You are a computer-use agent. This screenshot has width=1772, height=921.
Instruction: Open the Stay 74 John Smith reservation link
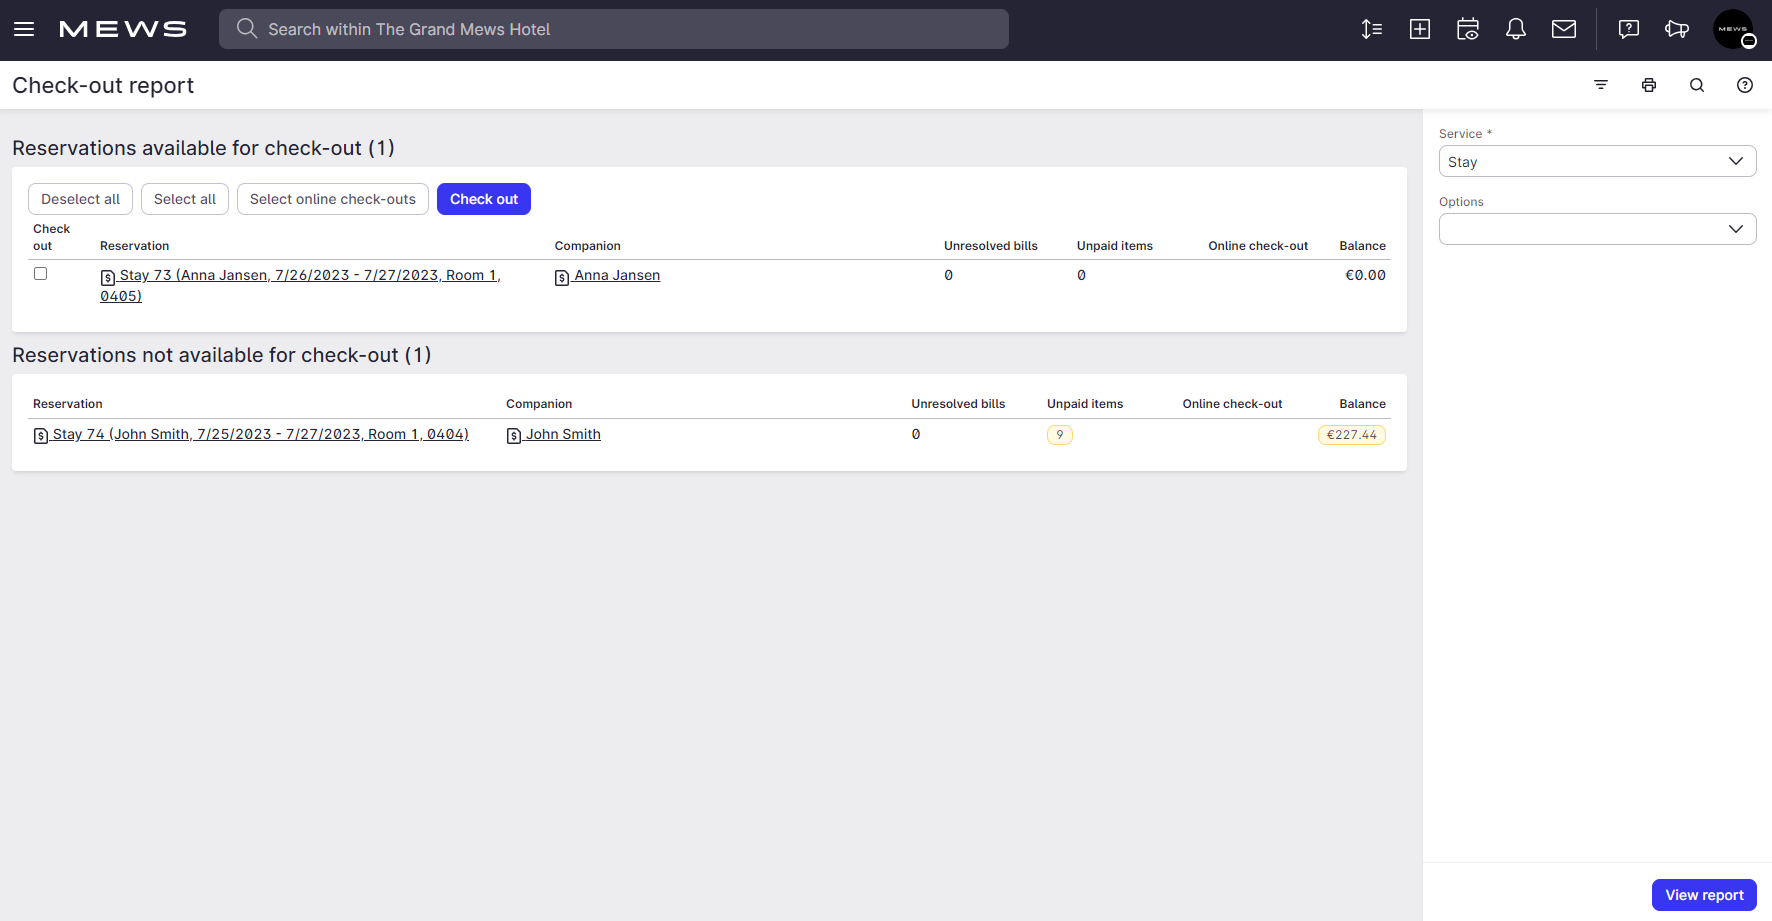[259, 434]
